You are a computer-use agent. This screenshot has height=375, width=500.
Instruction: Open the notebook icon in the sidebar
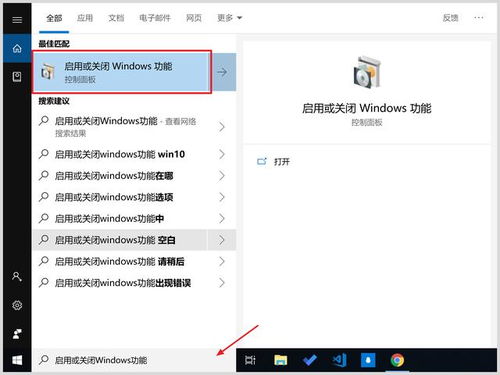(17, 77)
